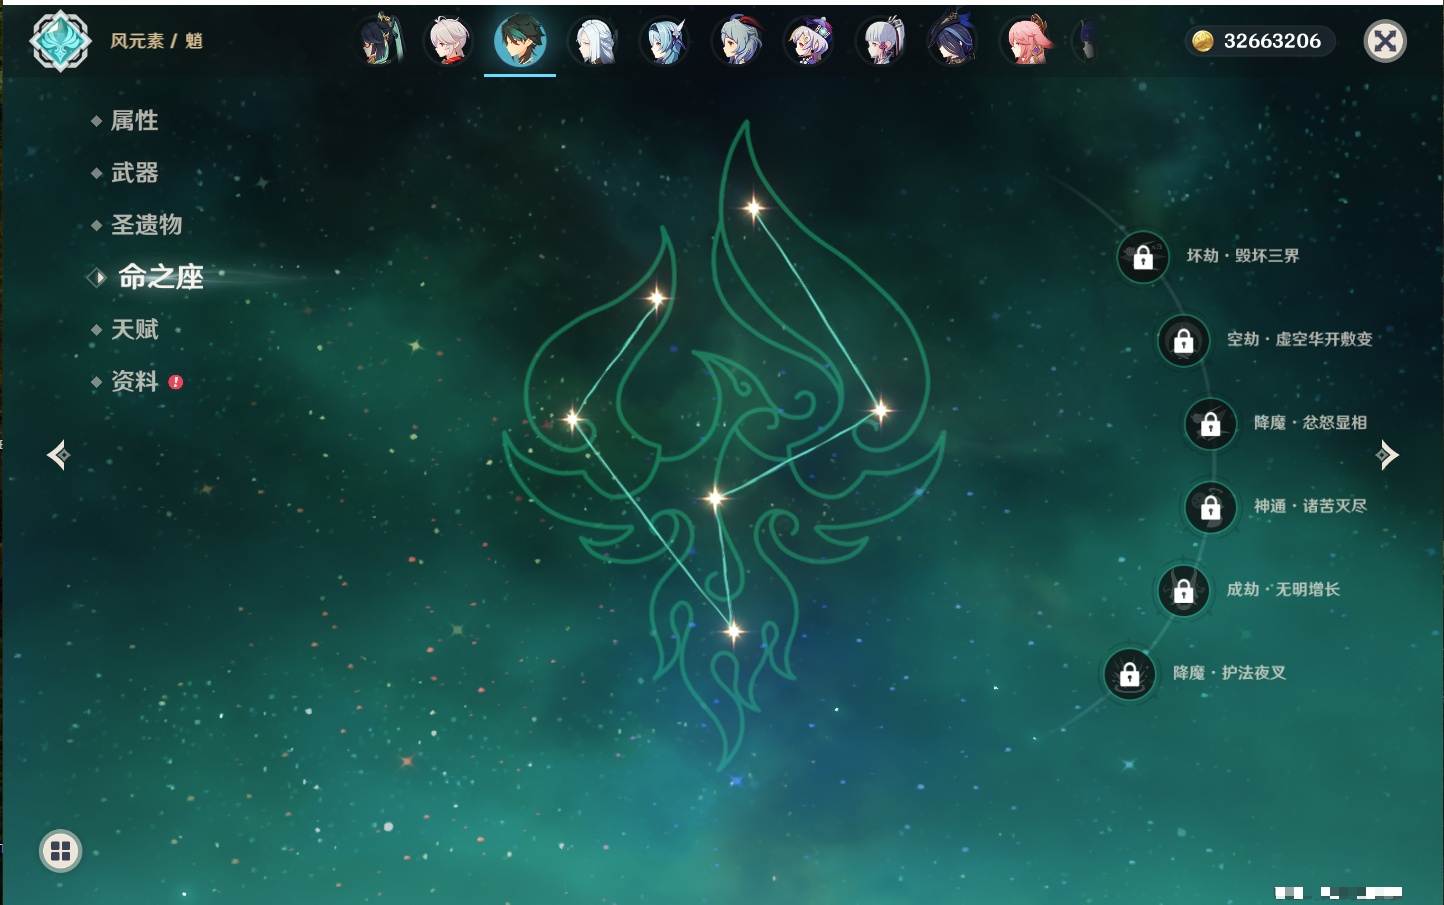
Task: Select the locked 降魔·忿怒显相 constellation icon
Action: 1210,424
